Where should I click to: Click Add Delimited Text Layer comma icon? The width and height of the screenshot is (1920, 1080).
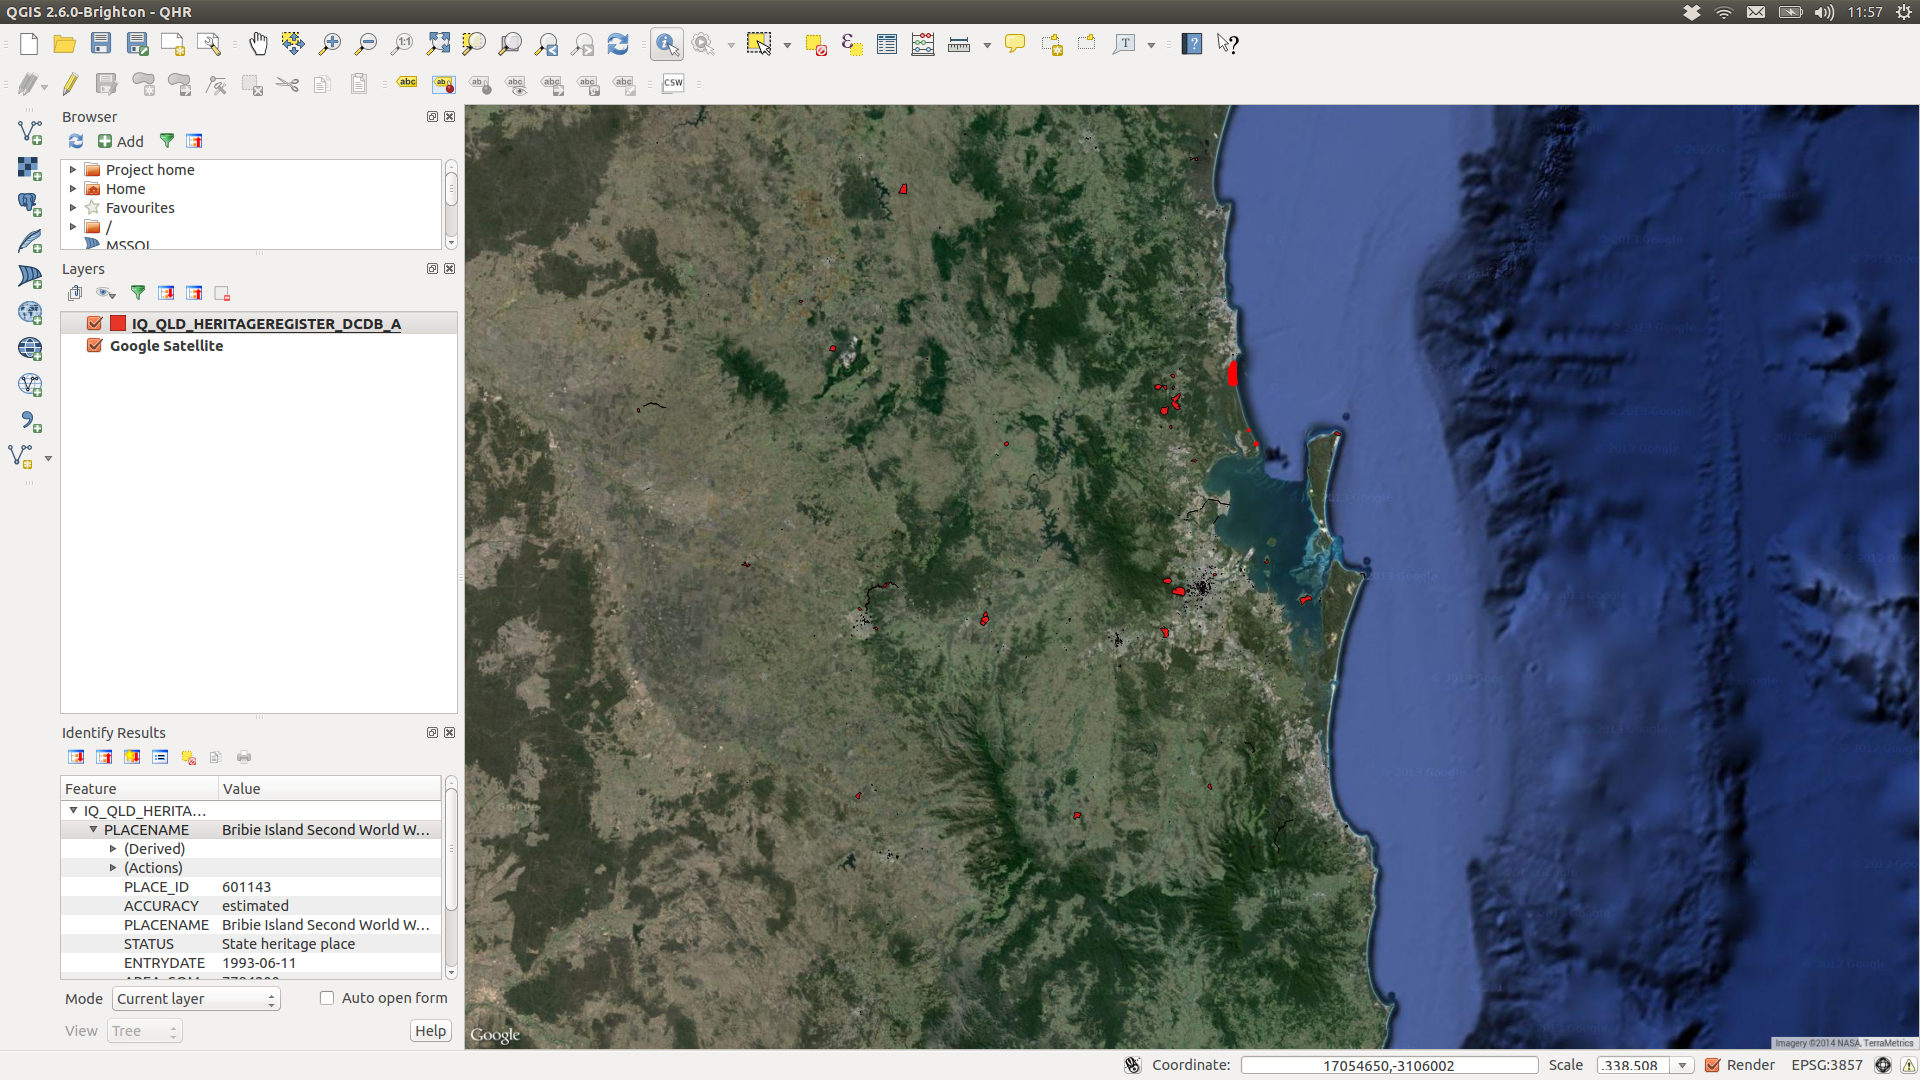(30, 420)
